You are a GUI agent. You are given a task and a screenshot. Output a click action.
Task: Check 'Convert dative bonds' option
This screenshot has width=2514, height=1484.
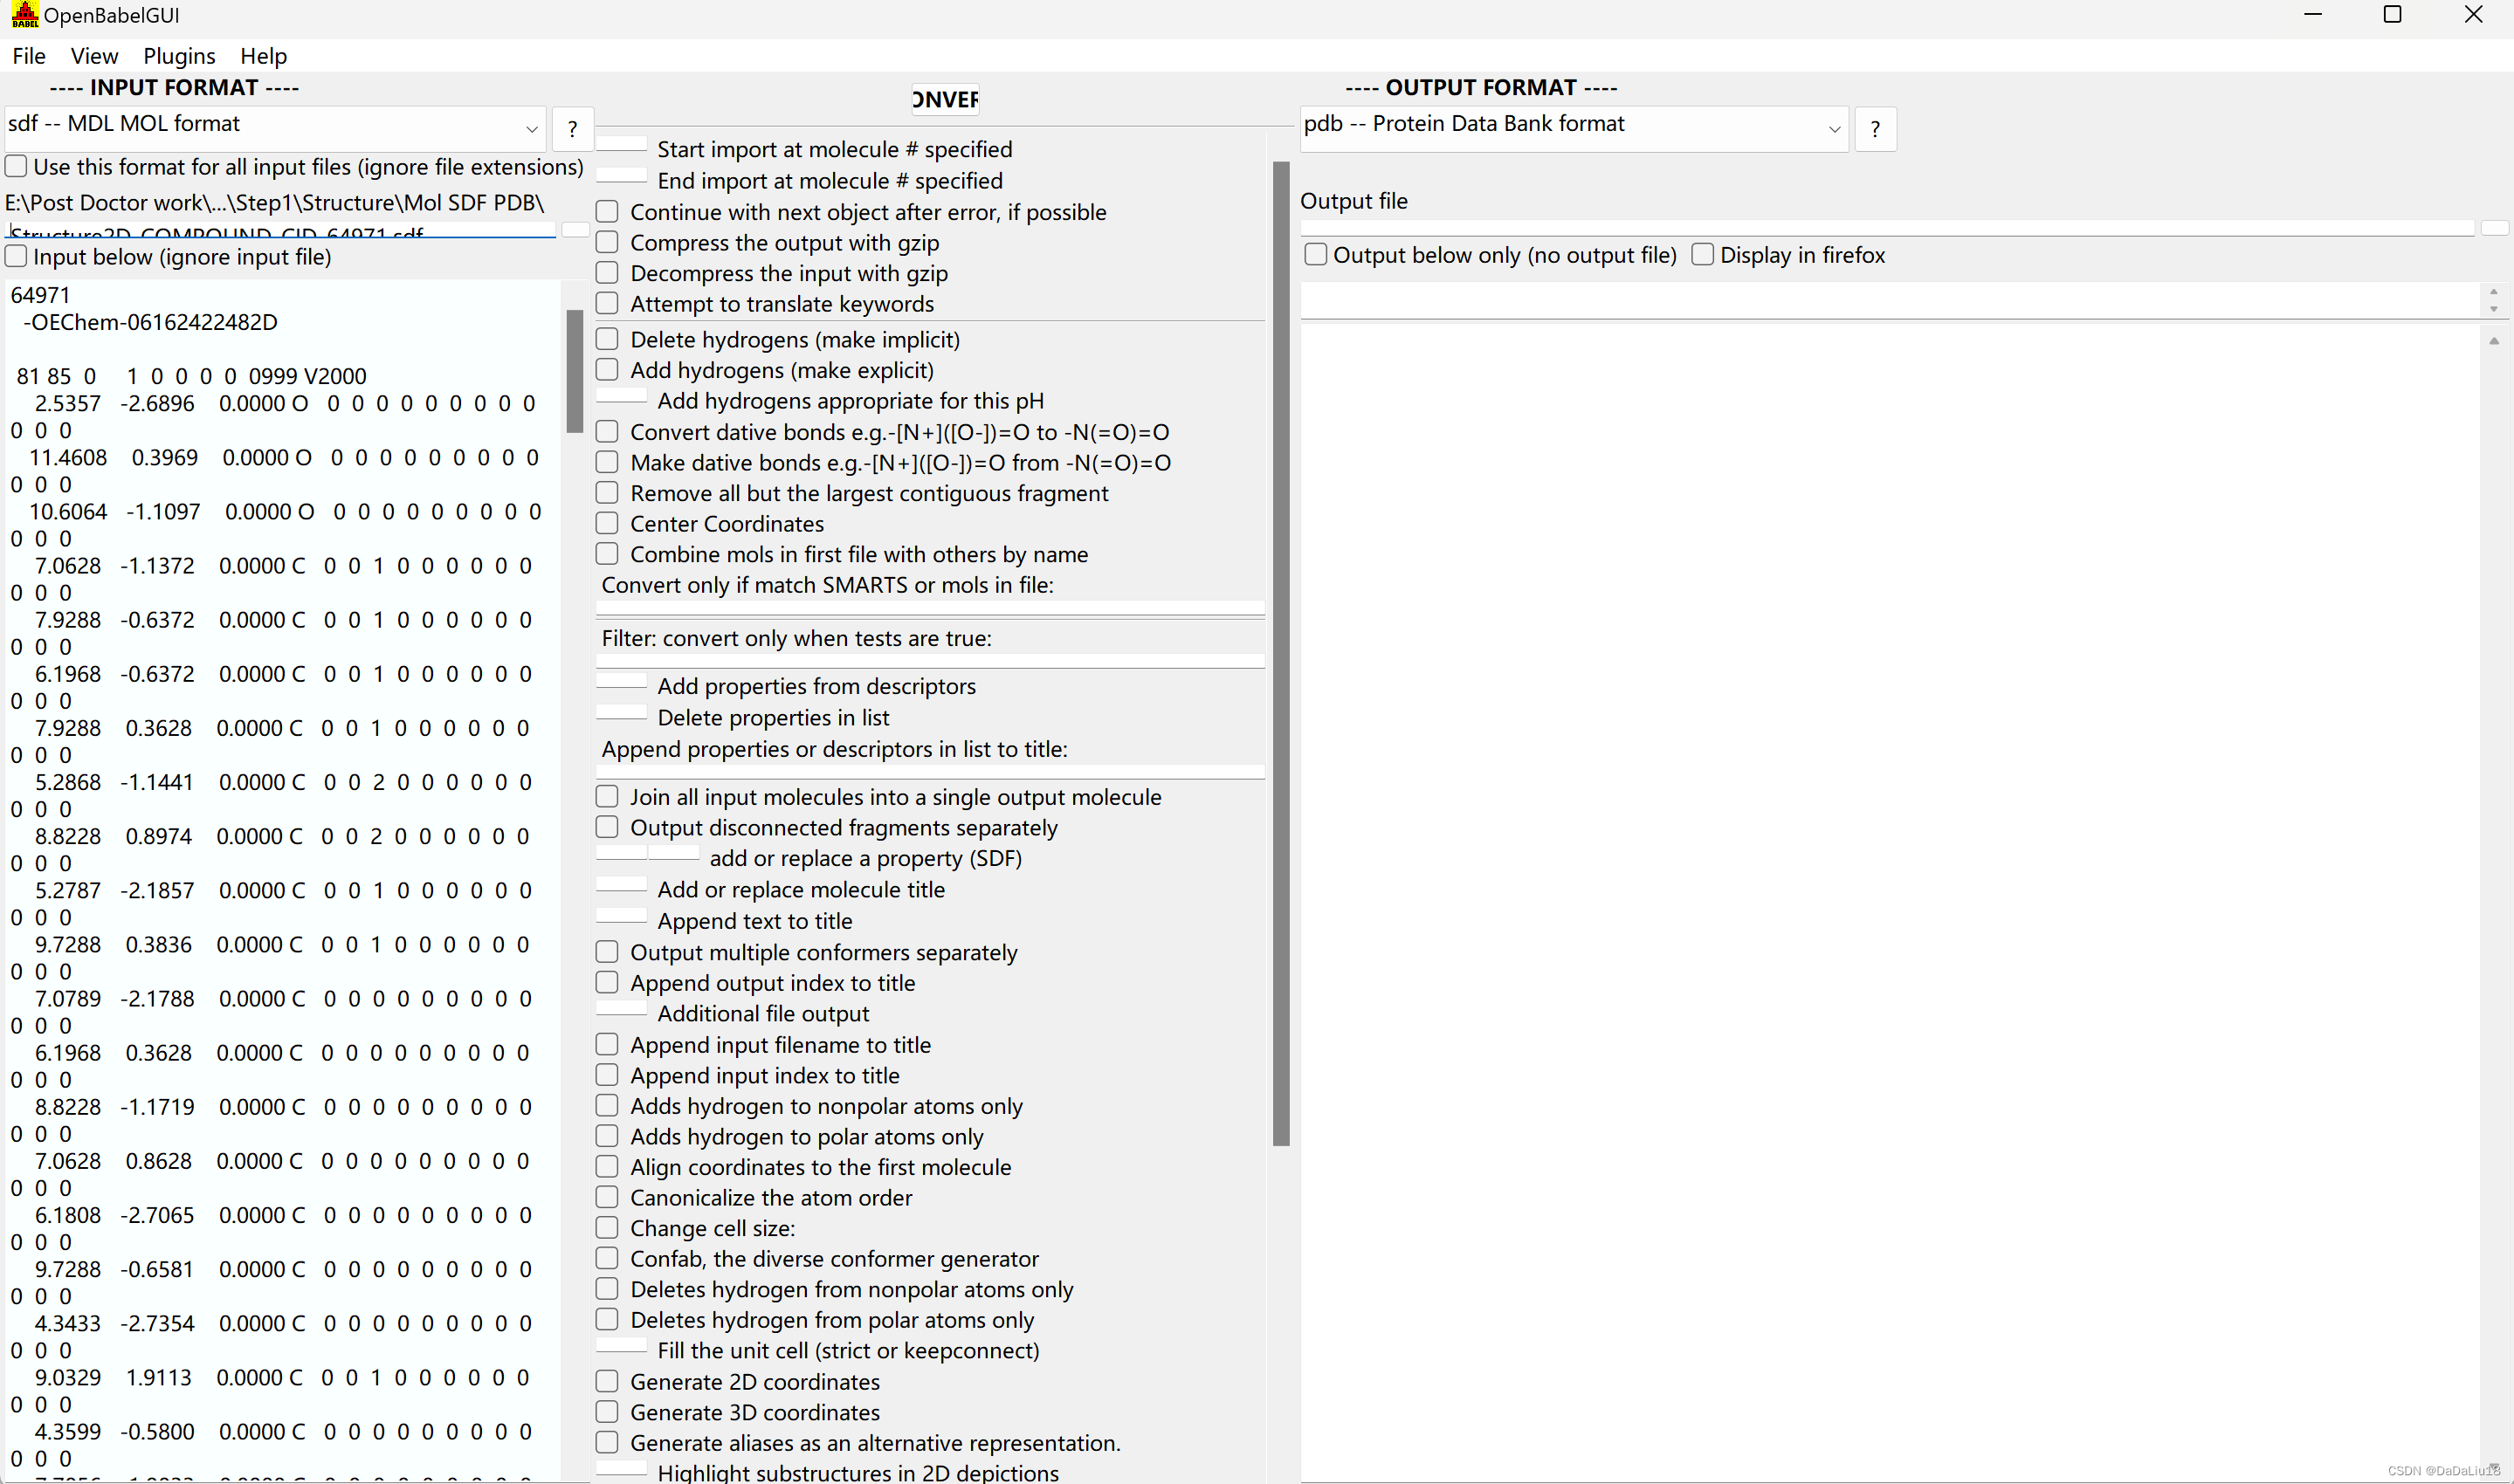(x=607, y=431)
